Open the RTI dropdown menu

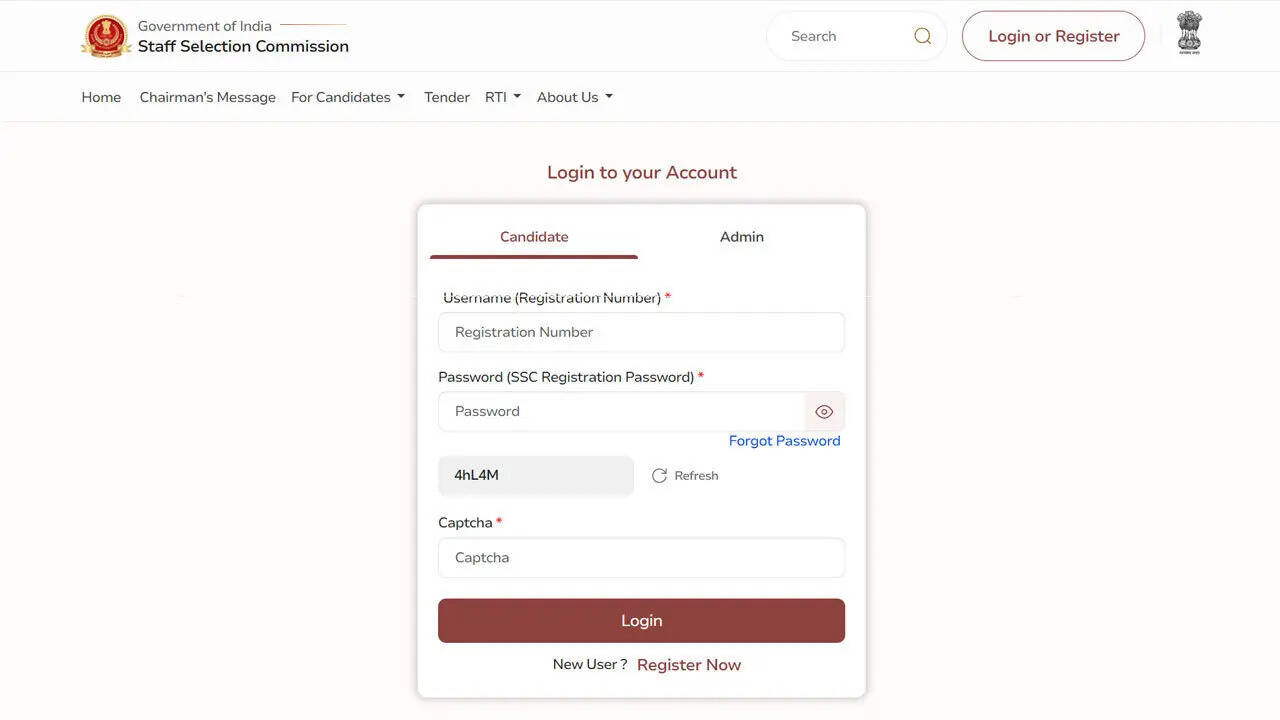click(502, 96)
